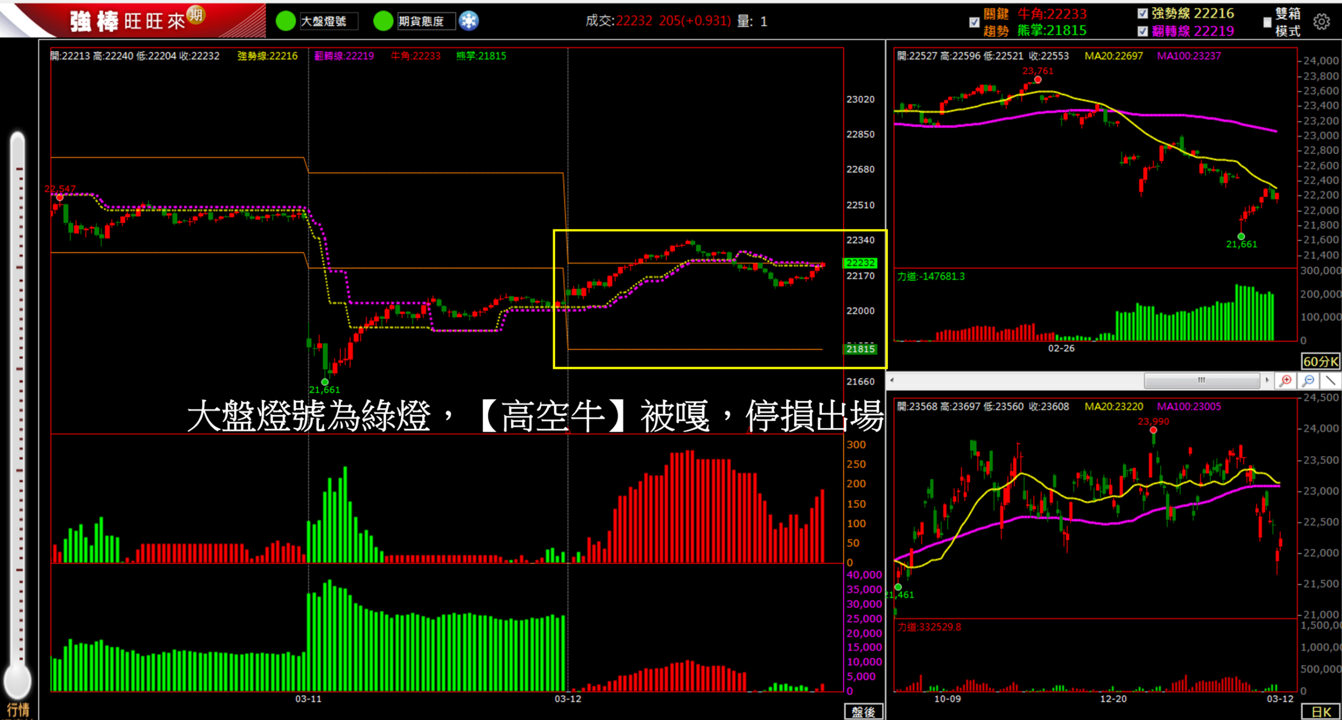Screen dimensions: 1342x720
Task: Click the MA100:23237 label on 60分K chart
Action: (1189, 56)
